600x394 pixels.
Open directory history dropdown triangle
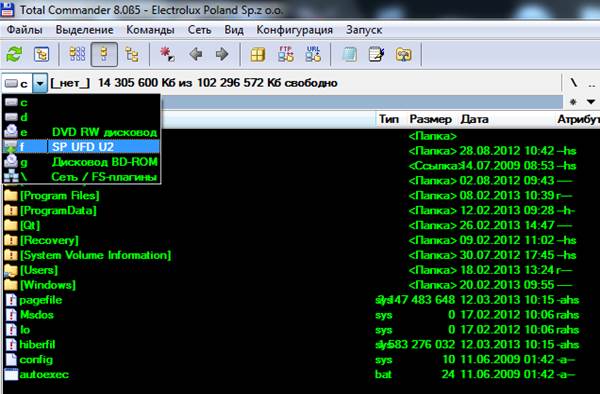pos(591,102)
